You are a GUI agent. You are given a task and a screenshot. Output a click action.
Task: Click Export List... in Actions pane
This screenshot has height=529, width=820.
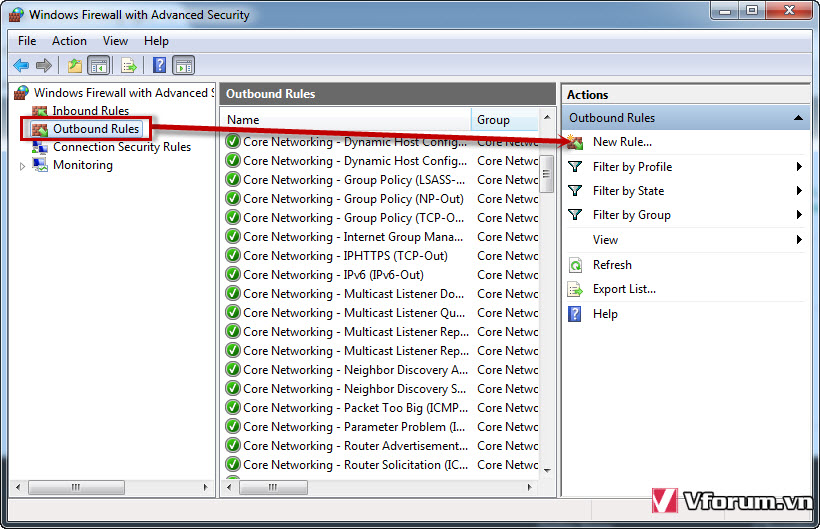624,289
